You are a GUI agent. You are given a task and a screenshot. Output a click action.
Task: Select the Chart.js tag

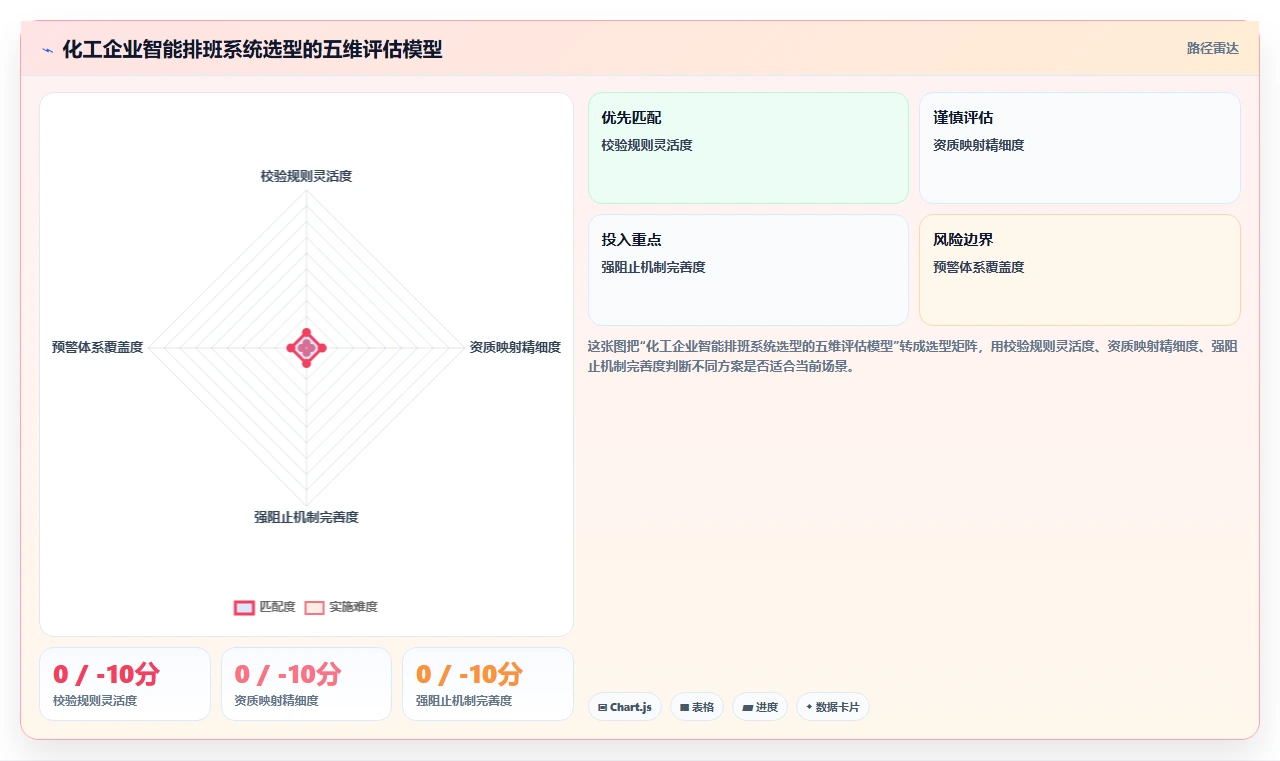click(624, 707)
